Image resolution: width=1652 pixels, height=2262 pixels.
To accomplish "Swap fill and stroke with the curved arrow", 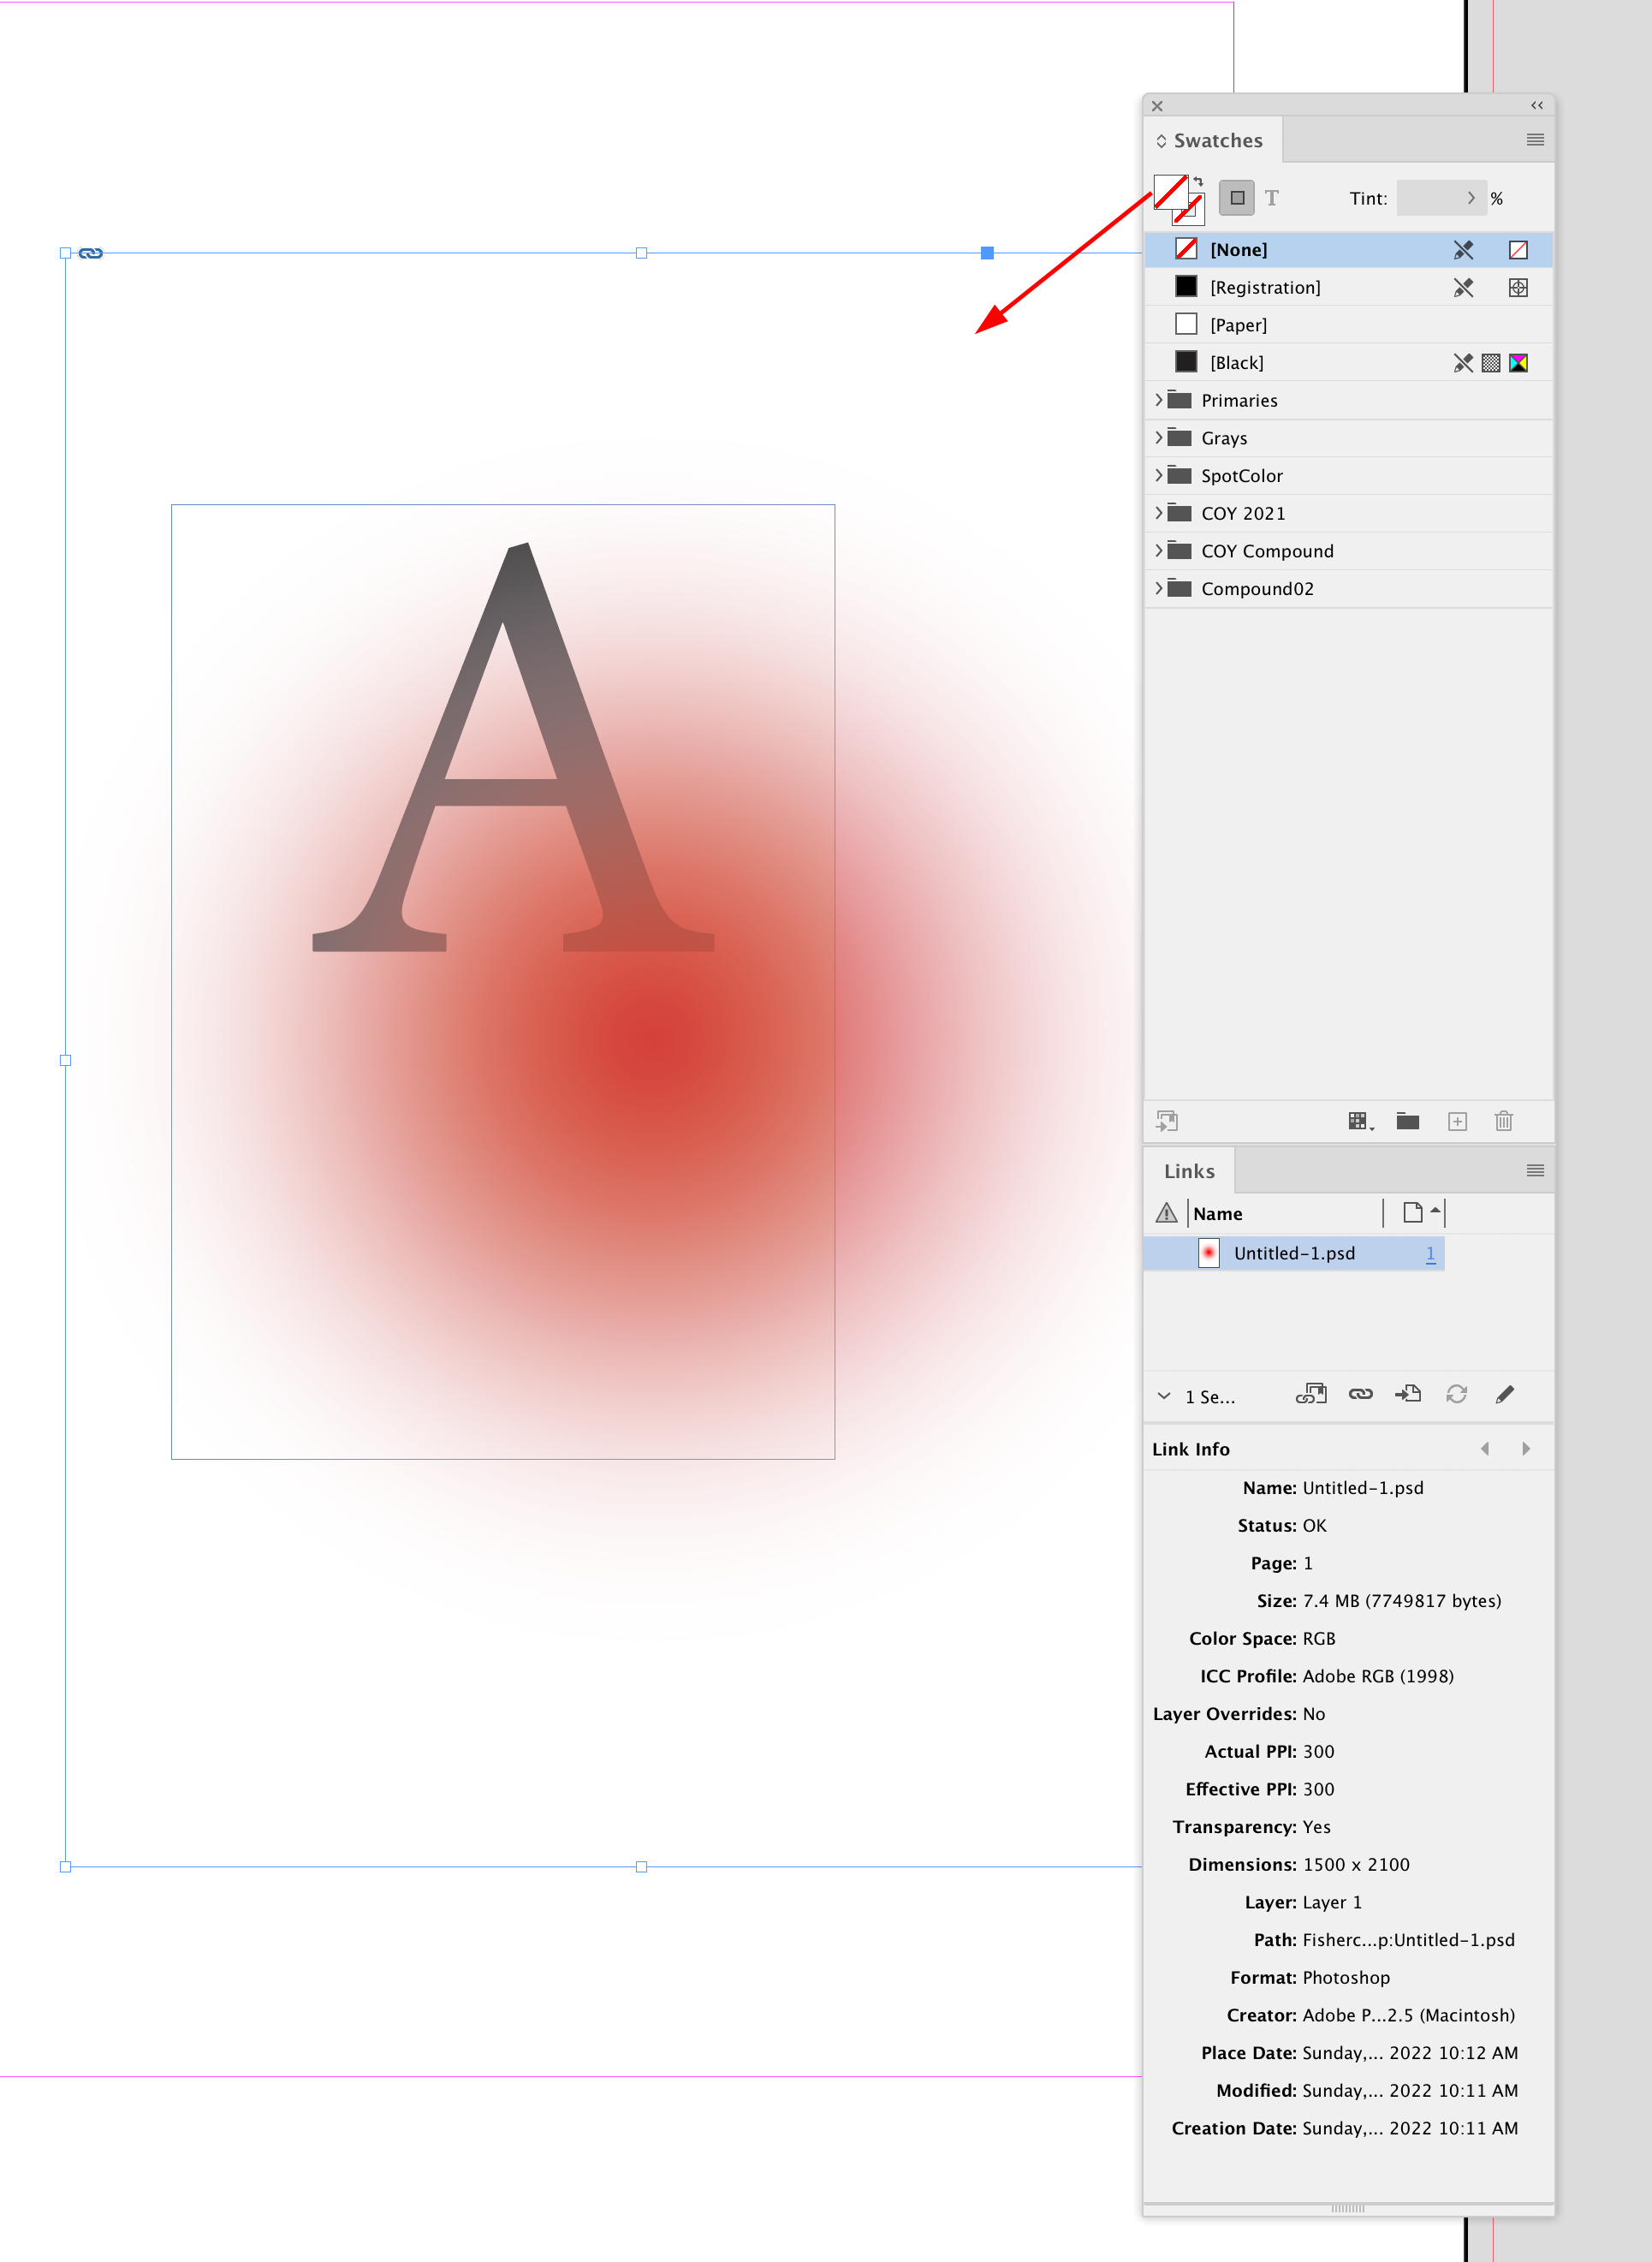I will coord(1198,181).
